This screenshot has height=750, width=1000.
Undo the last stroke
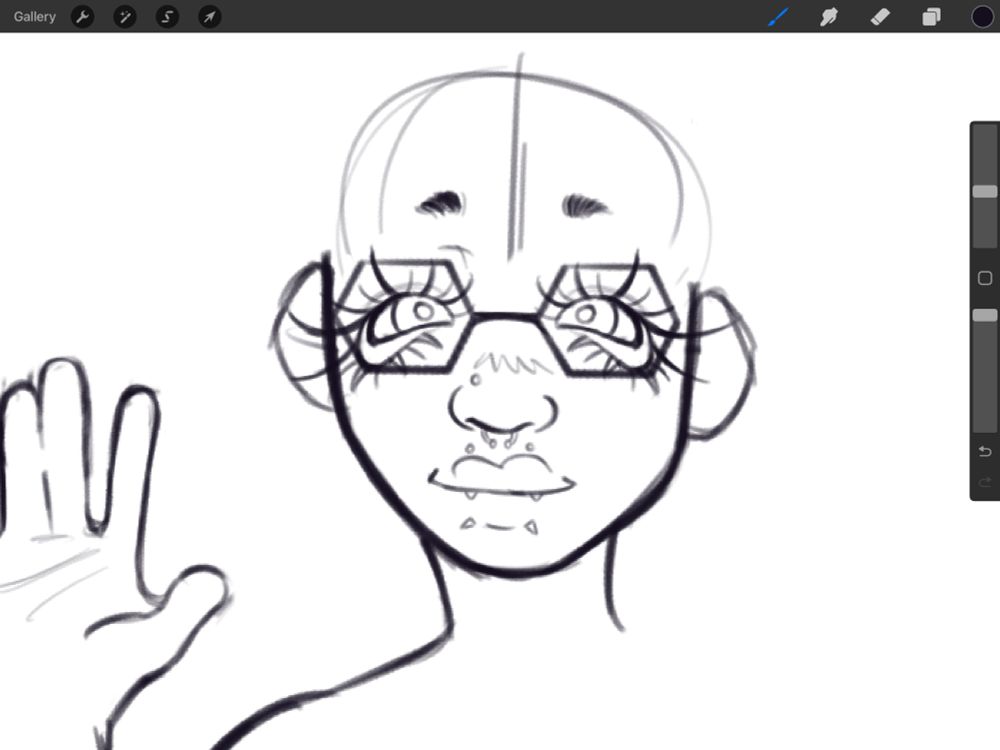(985, 452)
